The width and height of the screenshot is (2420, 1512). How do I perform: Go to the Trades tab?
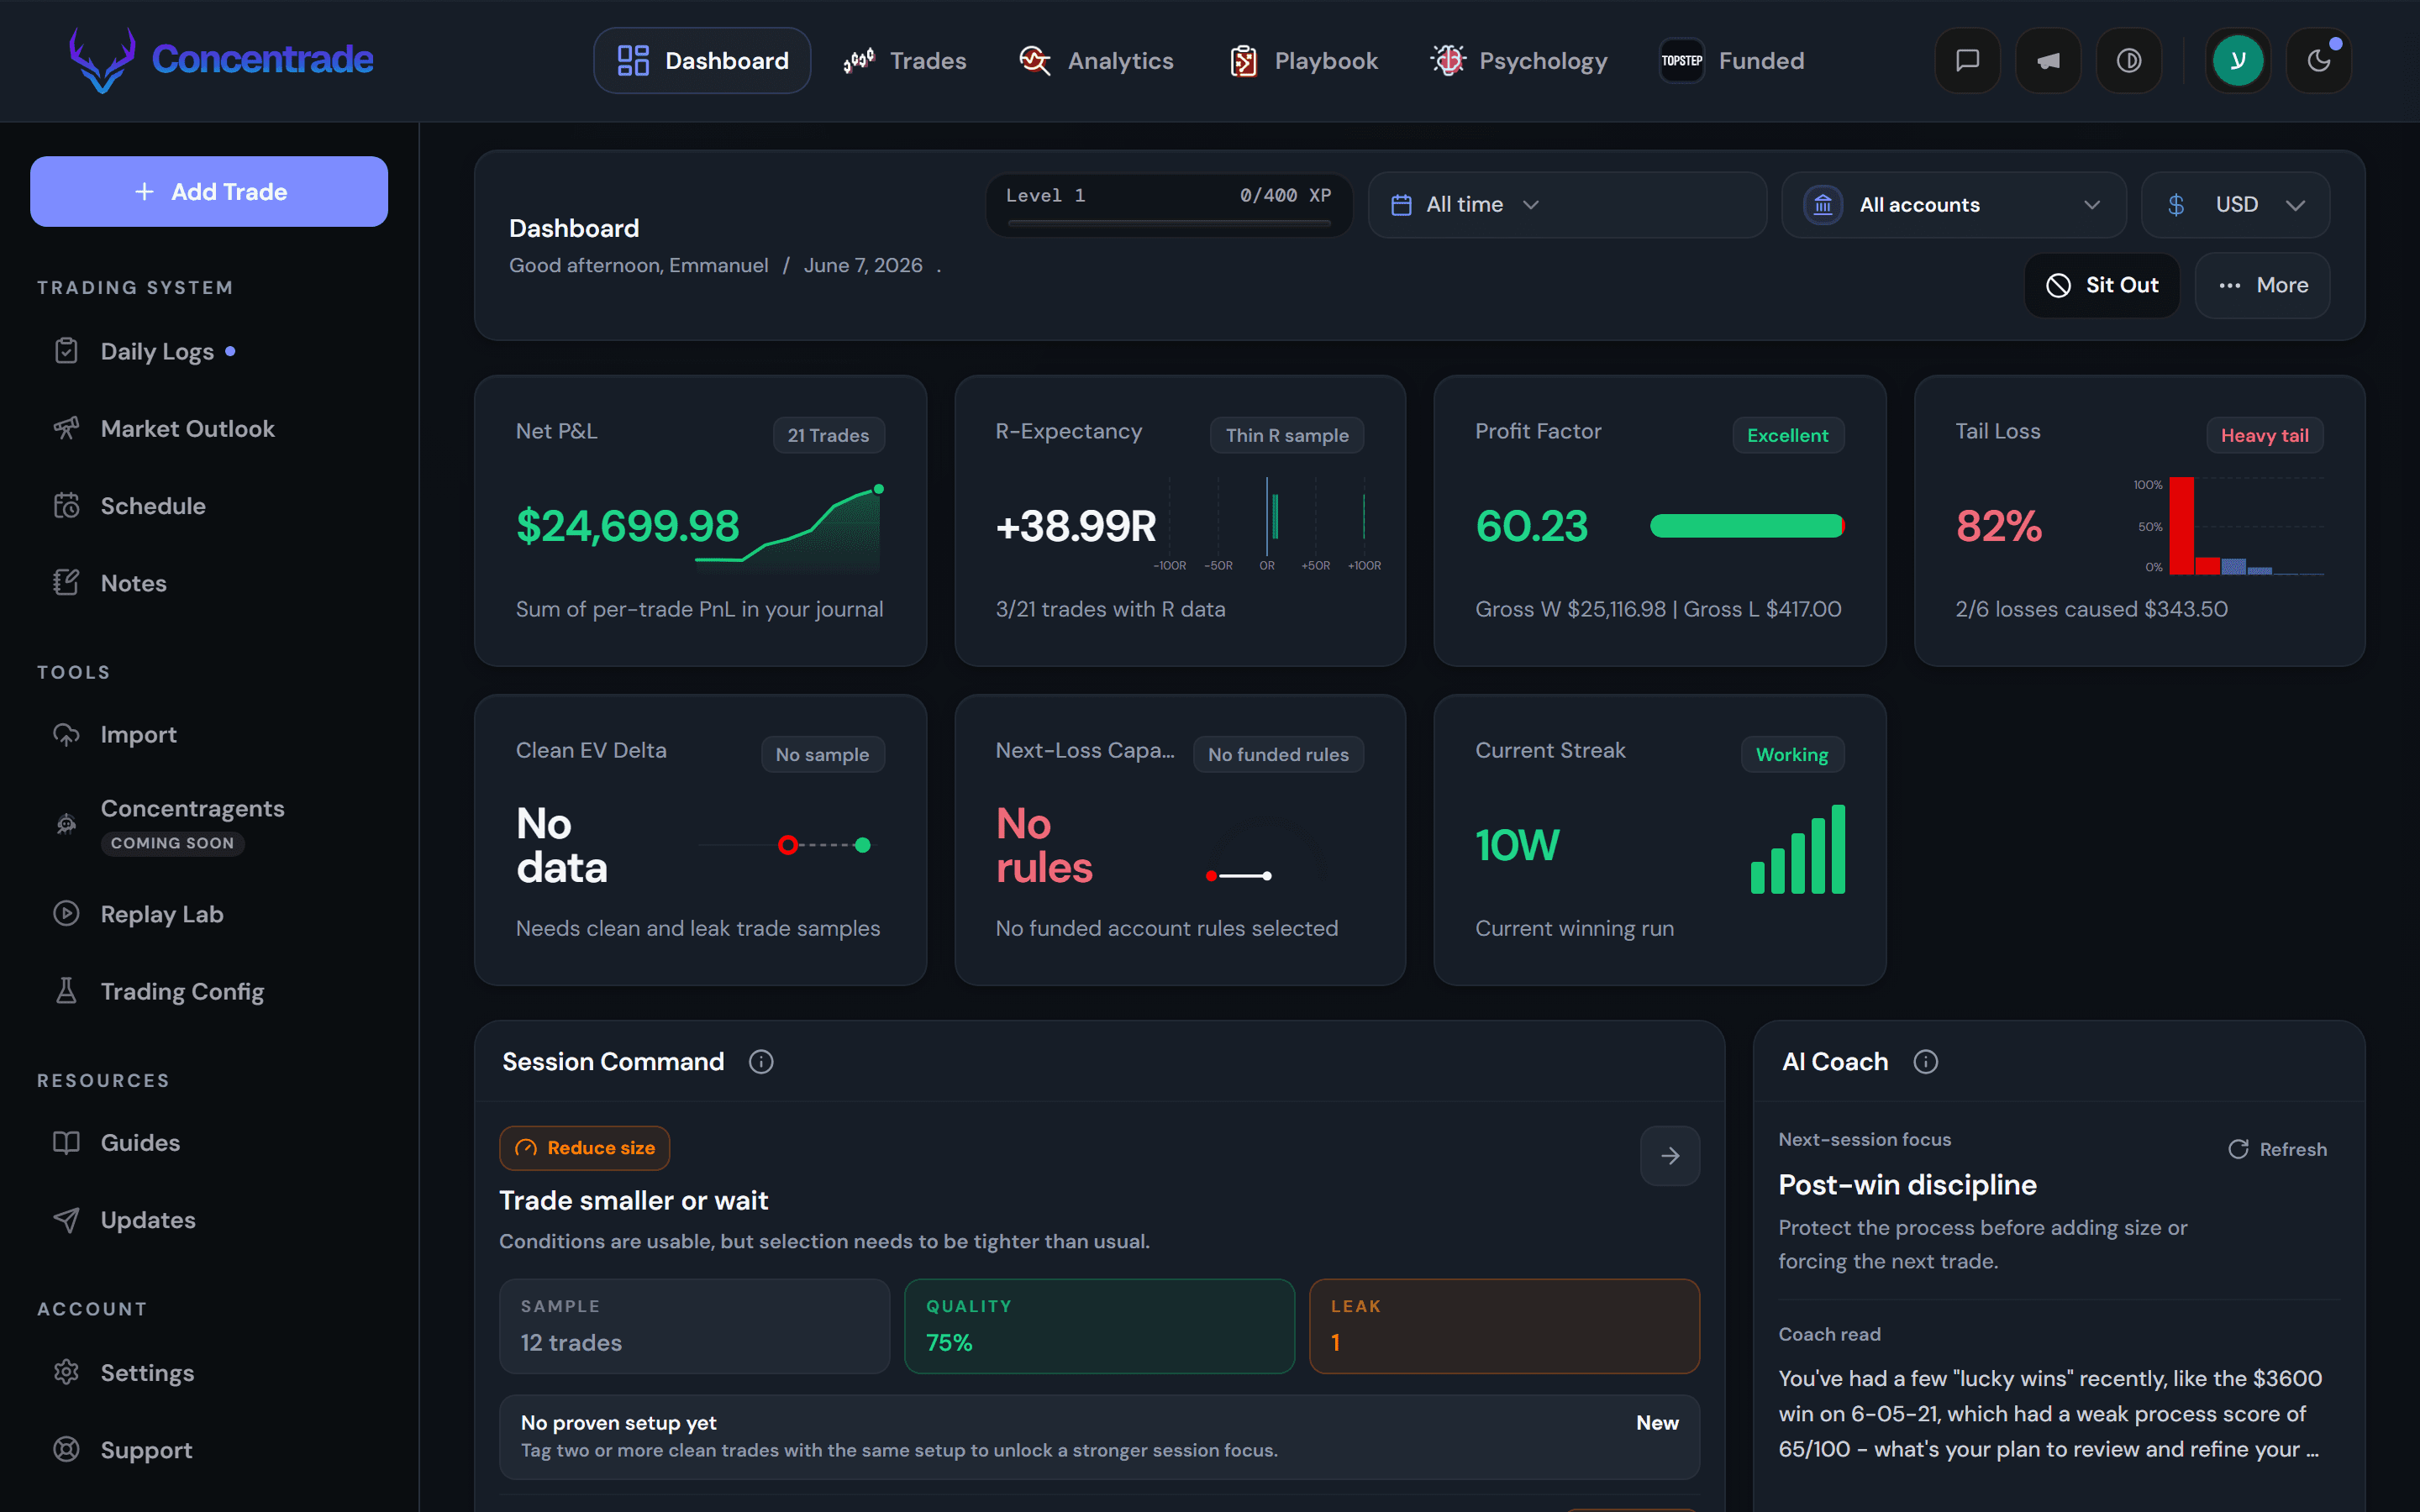point(905,61)
